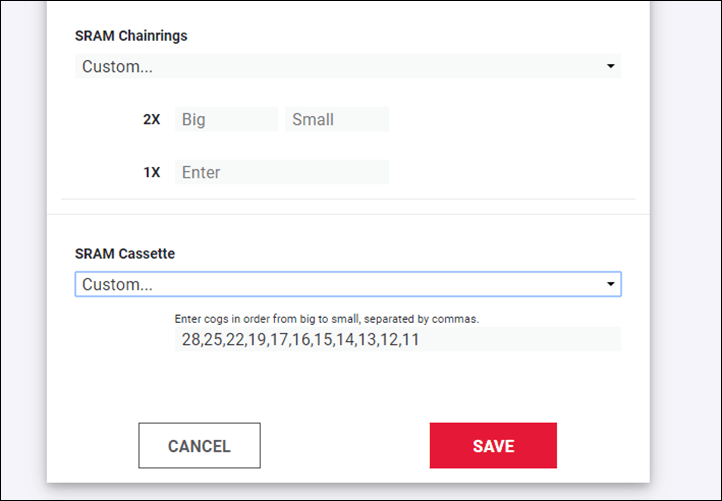
Task: Click the gray page background outside the dialog
Action: point(686,249)
